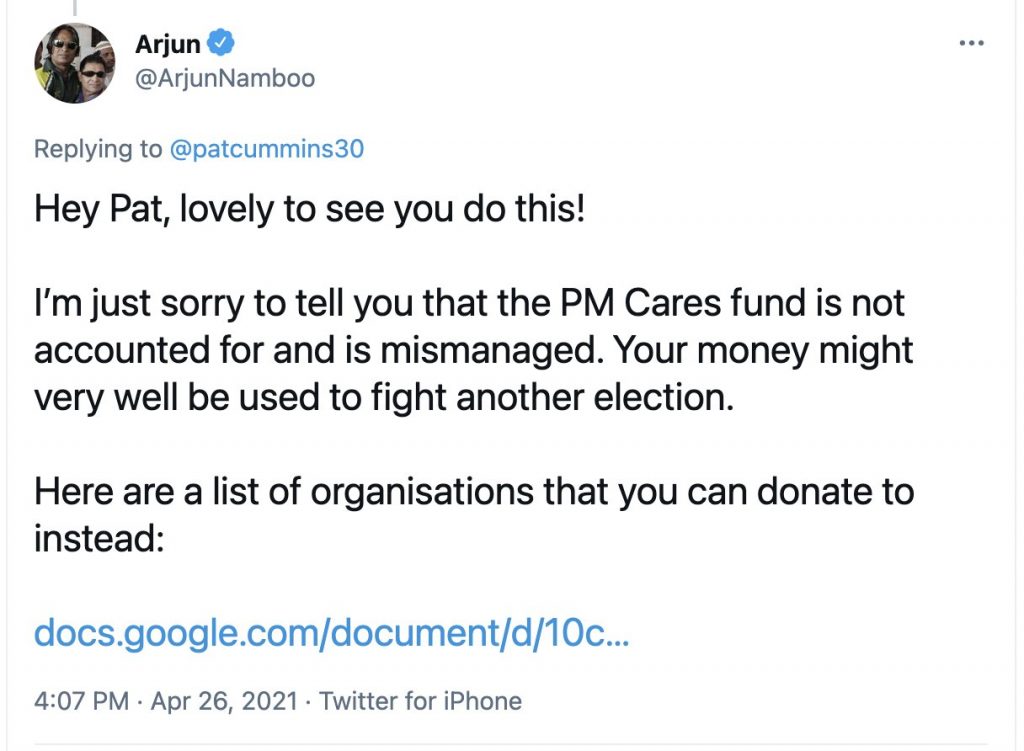Click the Replying to label
Screen dimensions: 1024x751
pos(97,149)
